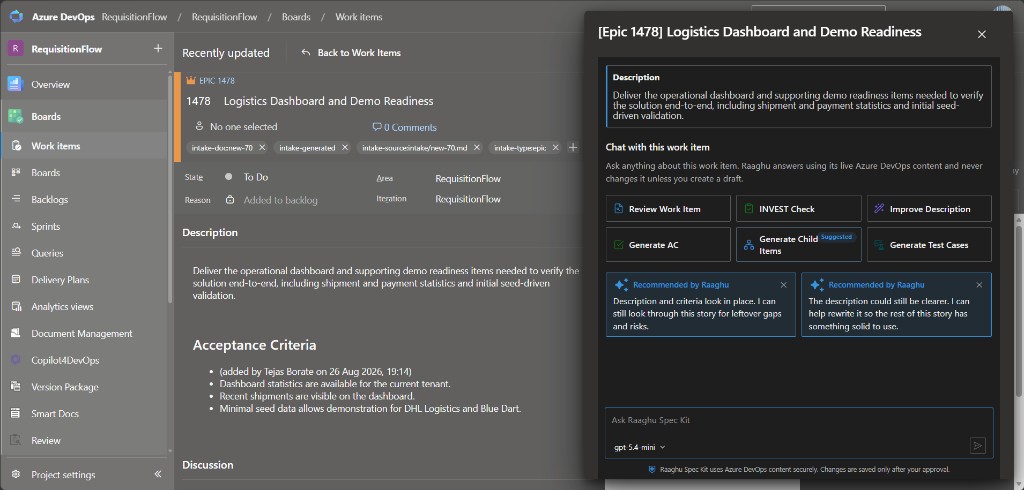Screen dimensions: 1024x490
Task: Dismiss the 'leftover gaps and risks' recommendation
Action: [784, 285]
